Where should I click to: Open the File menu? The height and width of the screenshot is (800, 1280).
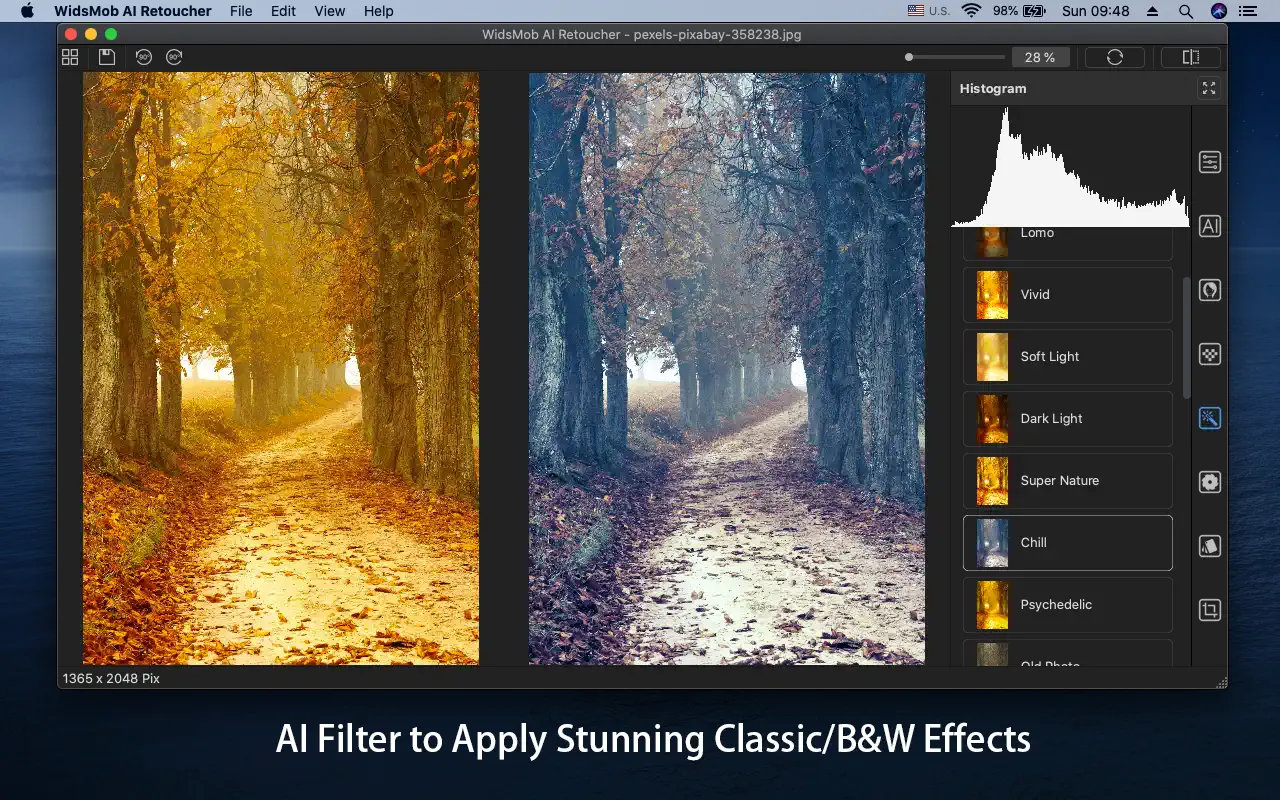[241, 11]
